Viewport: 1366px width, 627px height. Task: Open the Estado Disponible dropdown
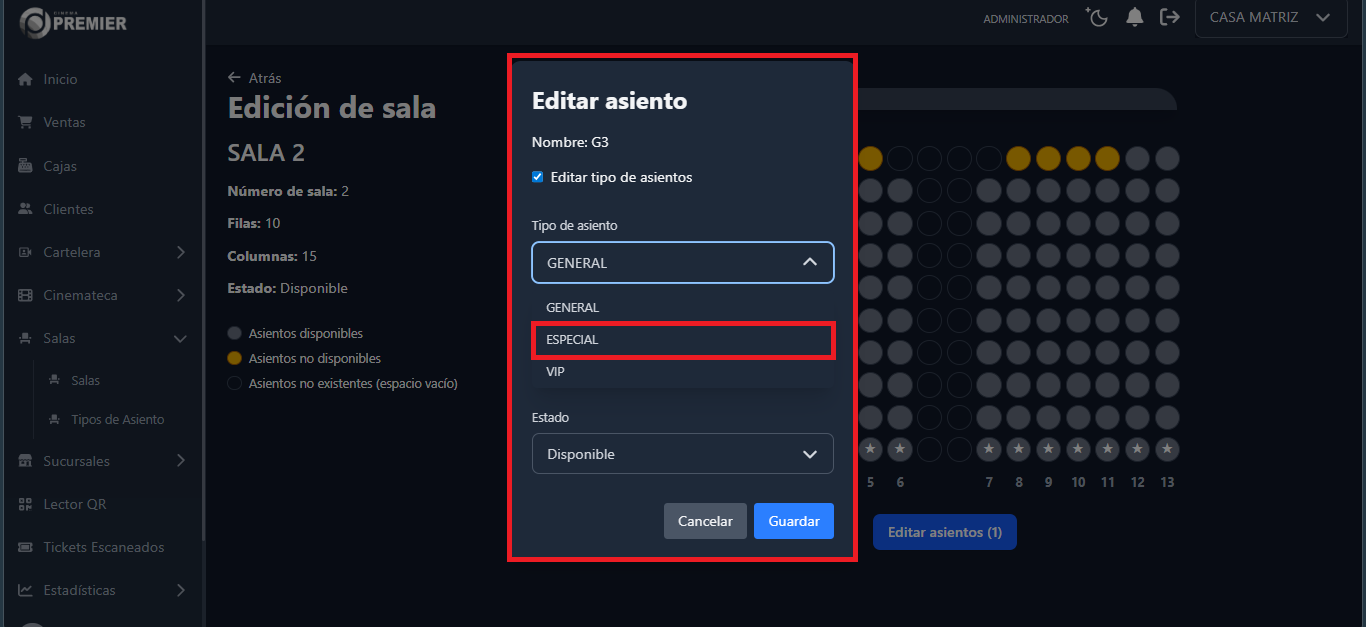coord(682,454)
